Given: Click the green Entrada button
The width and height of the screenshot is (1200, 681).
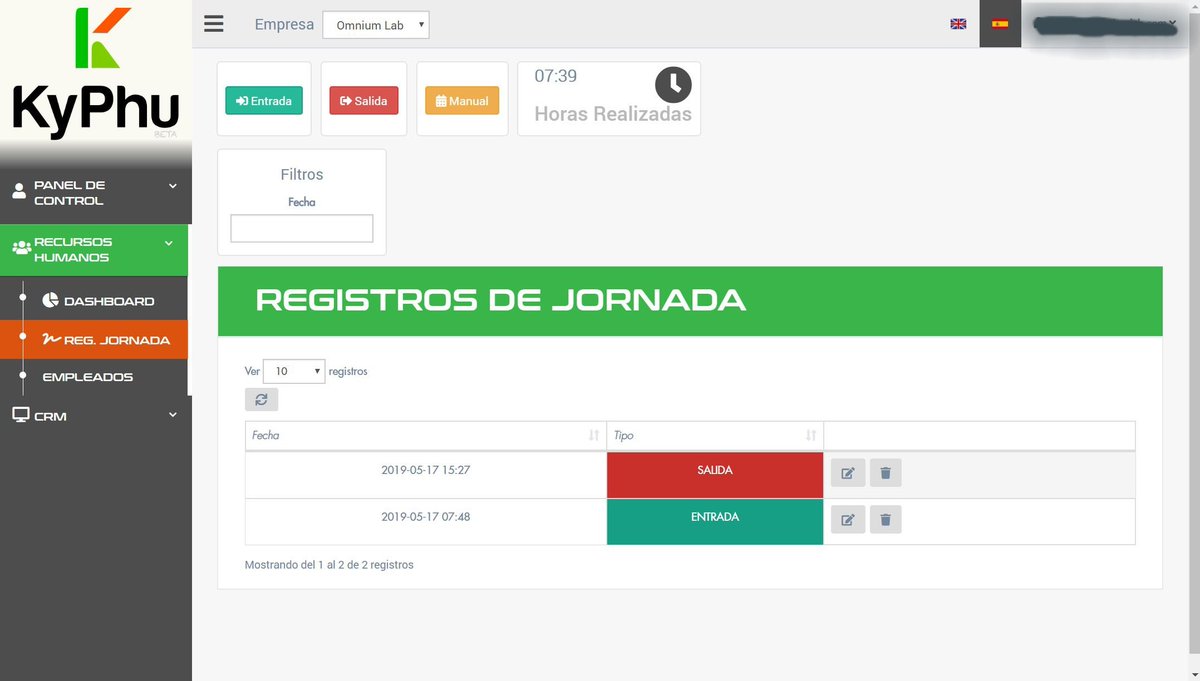Looking at the screenshot, I should pos(264,101).
